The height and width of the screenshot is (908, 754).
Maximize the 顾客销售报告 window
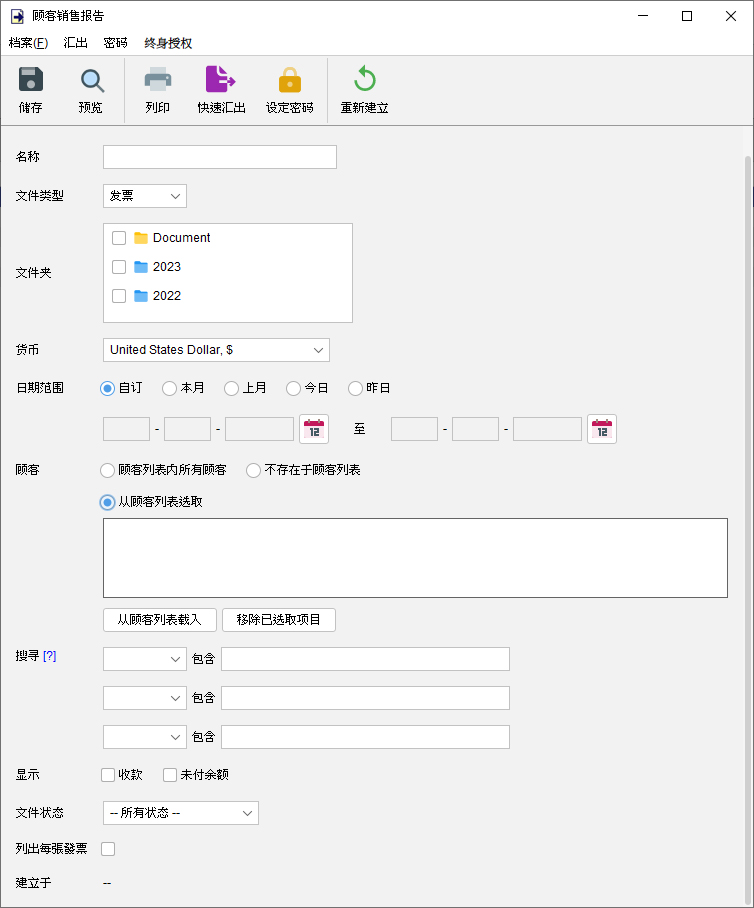point(687,16)
